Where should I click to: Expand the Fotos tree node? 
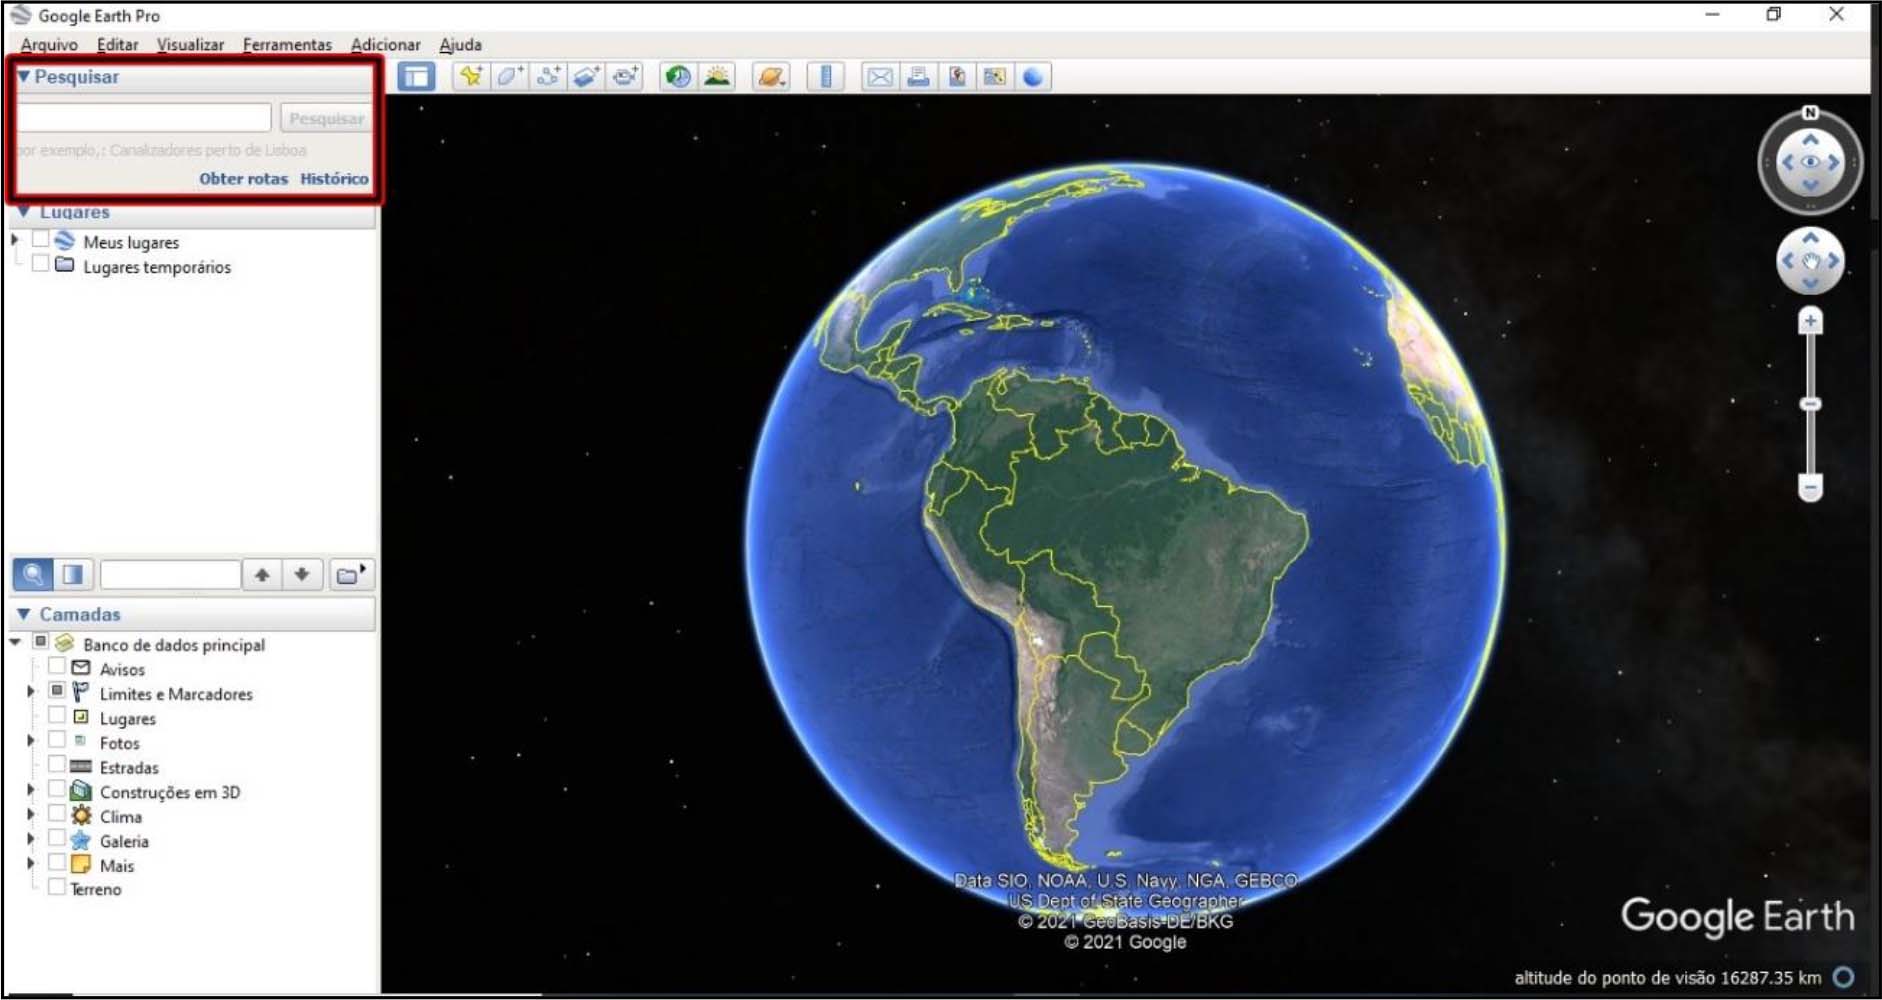pyautogui.click(x=30, y=740)
